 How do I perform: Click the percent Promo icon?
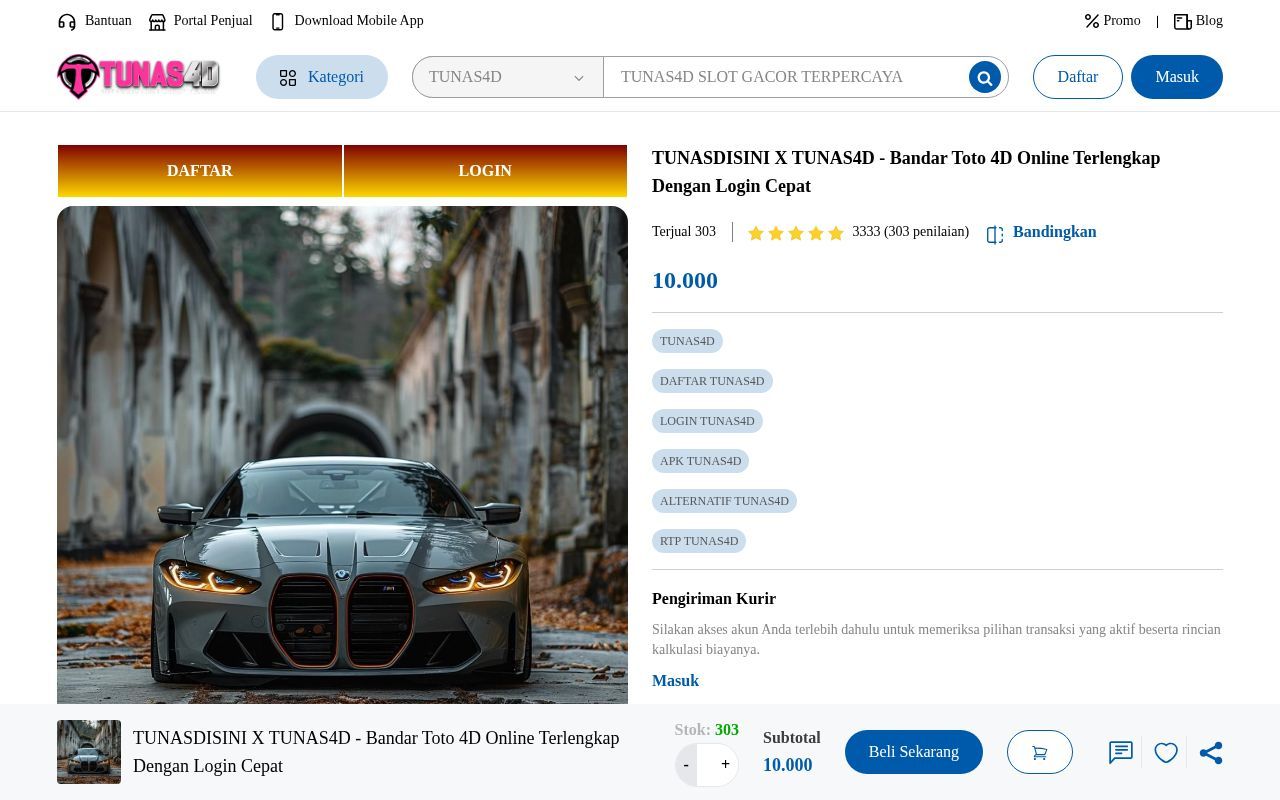[1092, 21]
